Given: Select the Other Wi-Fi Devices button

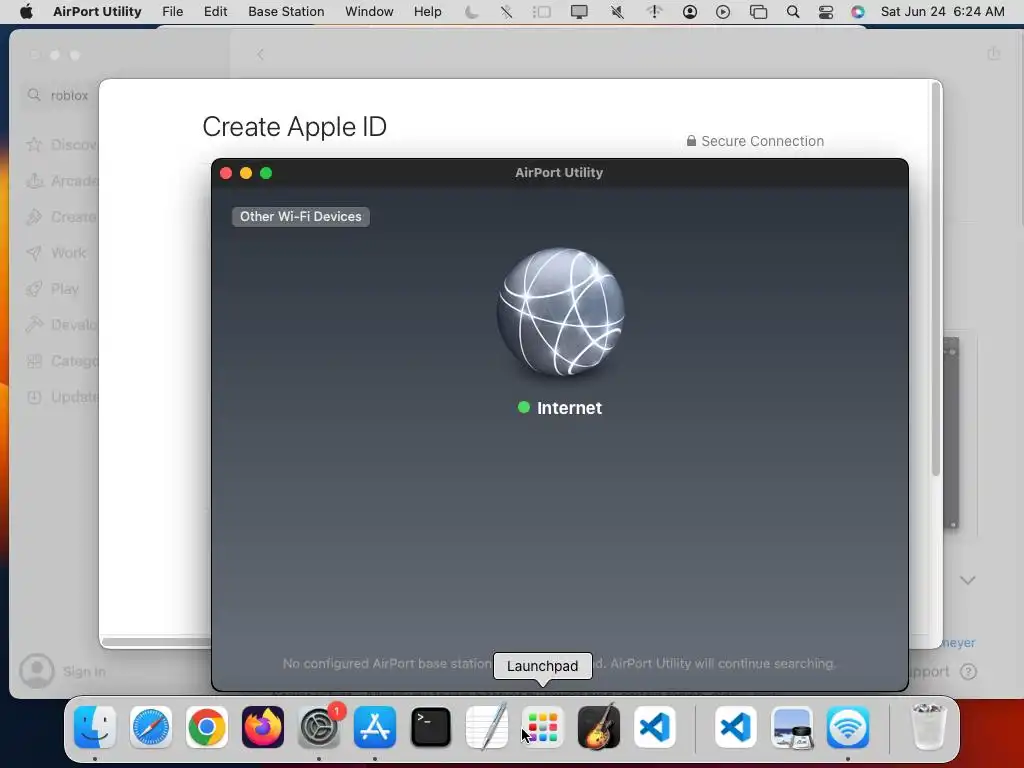Looking at the screenshot, I should (300, 217).
